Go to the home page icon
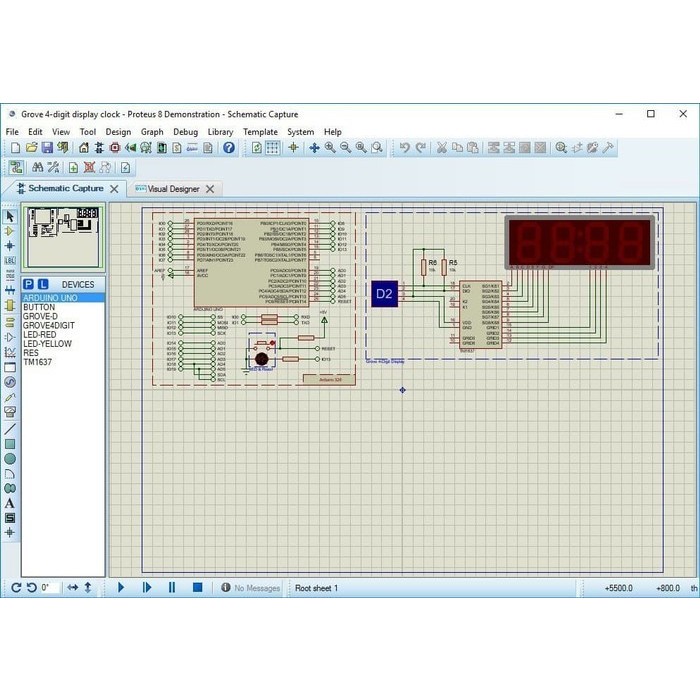The image size is (700, 700). [x=83, y=148]
